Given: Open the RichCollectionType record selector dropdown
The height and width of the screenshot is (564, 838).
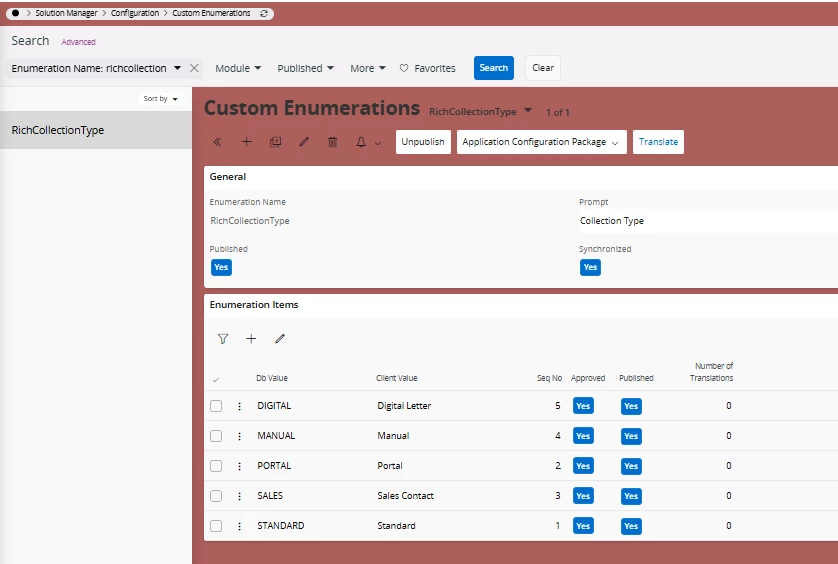Looking at the screenshot, I should [x=528, y=111].
